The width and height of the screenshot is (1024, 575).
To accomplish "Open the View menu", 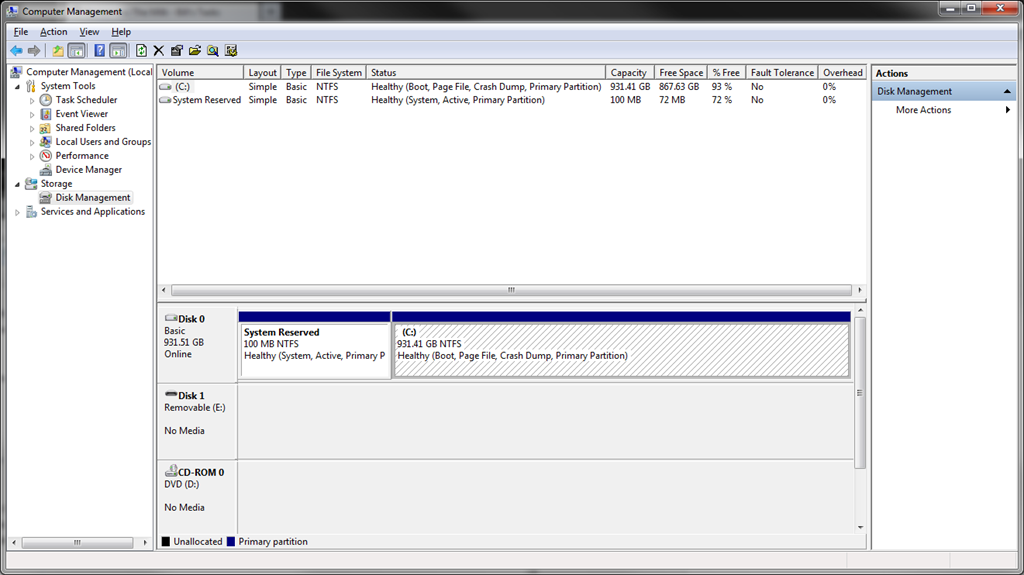I will (89, 31).
